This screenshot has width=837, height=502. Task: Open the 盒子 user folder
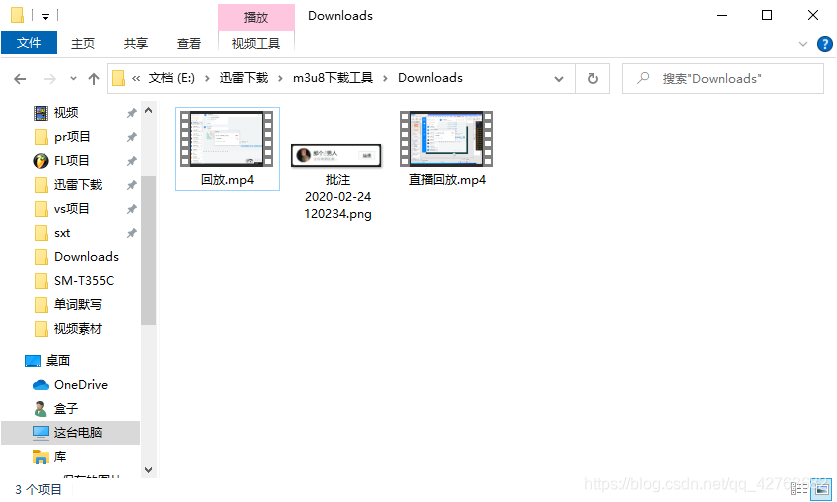pos(66,409)
